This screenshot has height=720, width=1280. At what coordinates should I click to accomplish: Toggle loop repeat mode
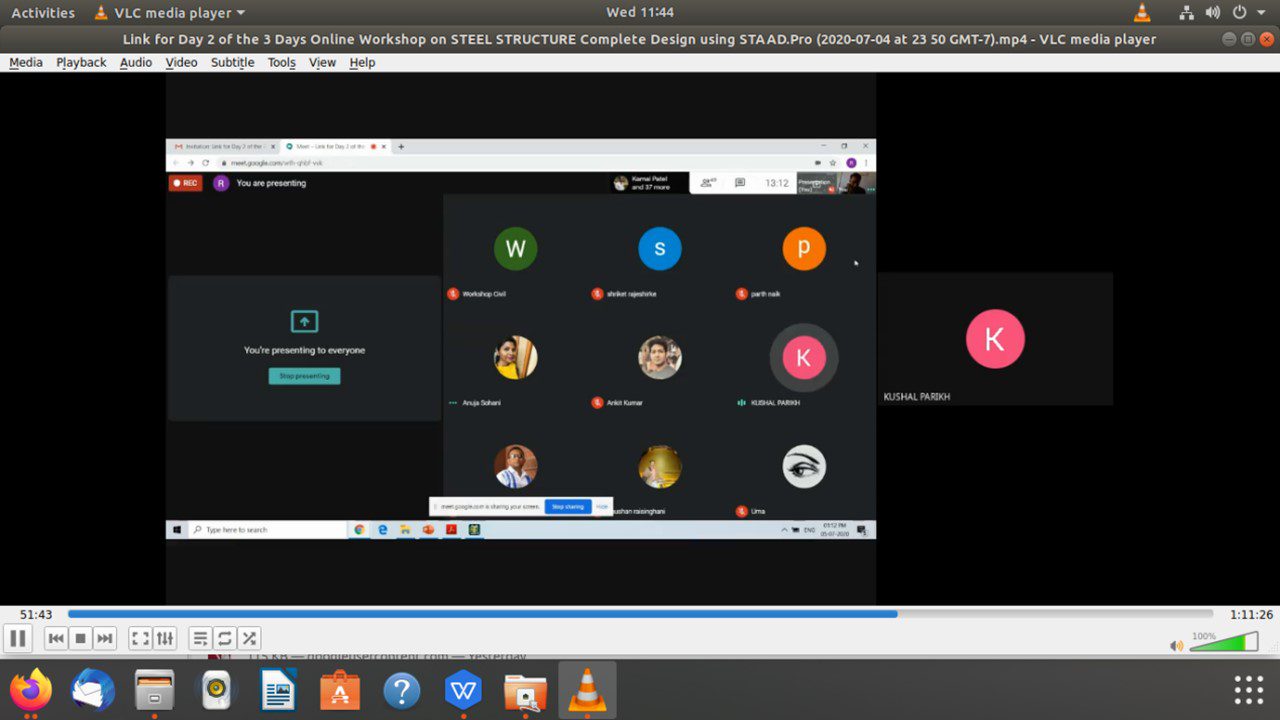point(225,638)
